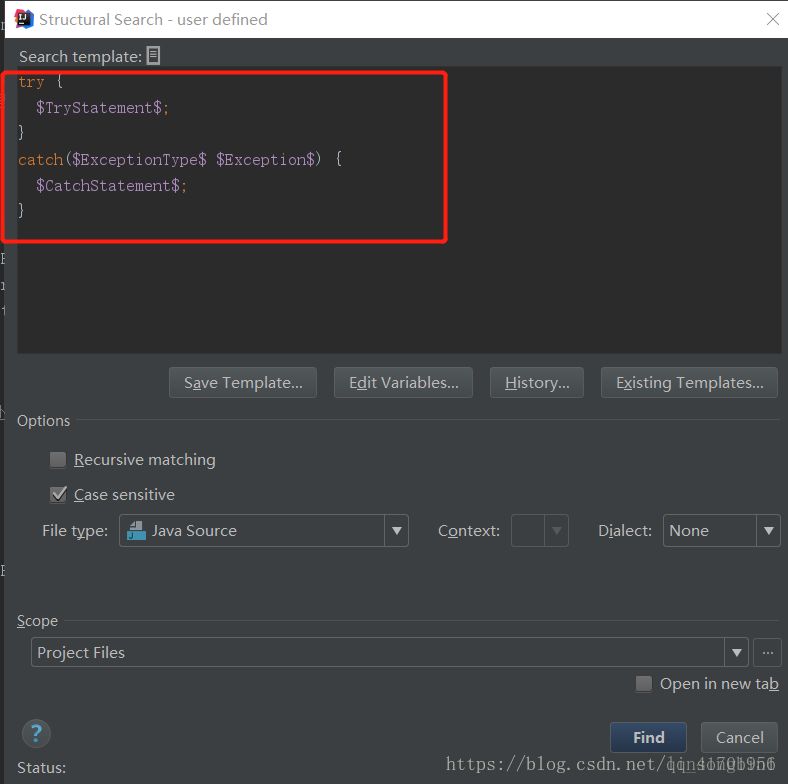The height and width of the screenshot is (784, 788).
Task: Cancel the structural search dialog
Action: [739, 737]
